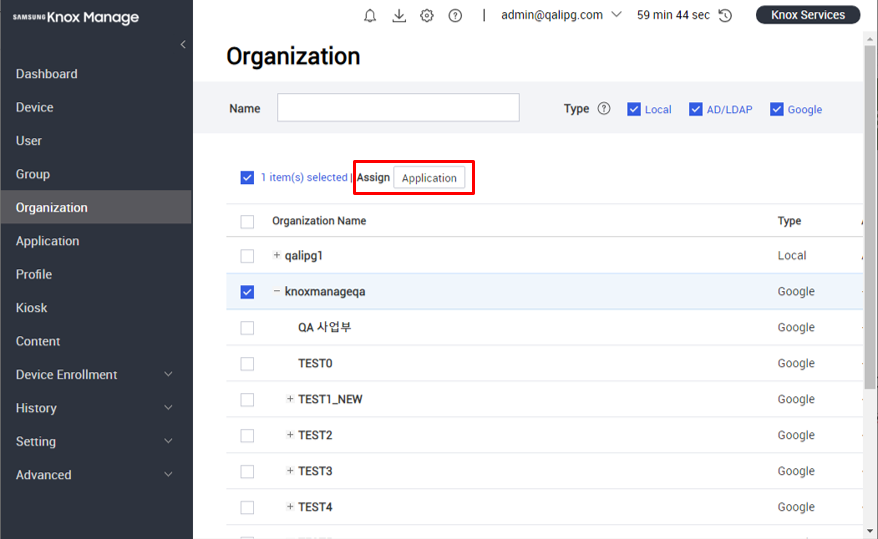The image size is (878, 539).
Task: Collapse the knoxmanageqa organization node
Action: [x=277, y=291]
